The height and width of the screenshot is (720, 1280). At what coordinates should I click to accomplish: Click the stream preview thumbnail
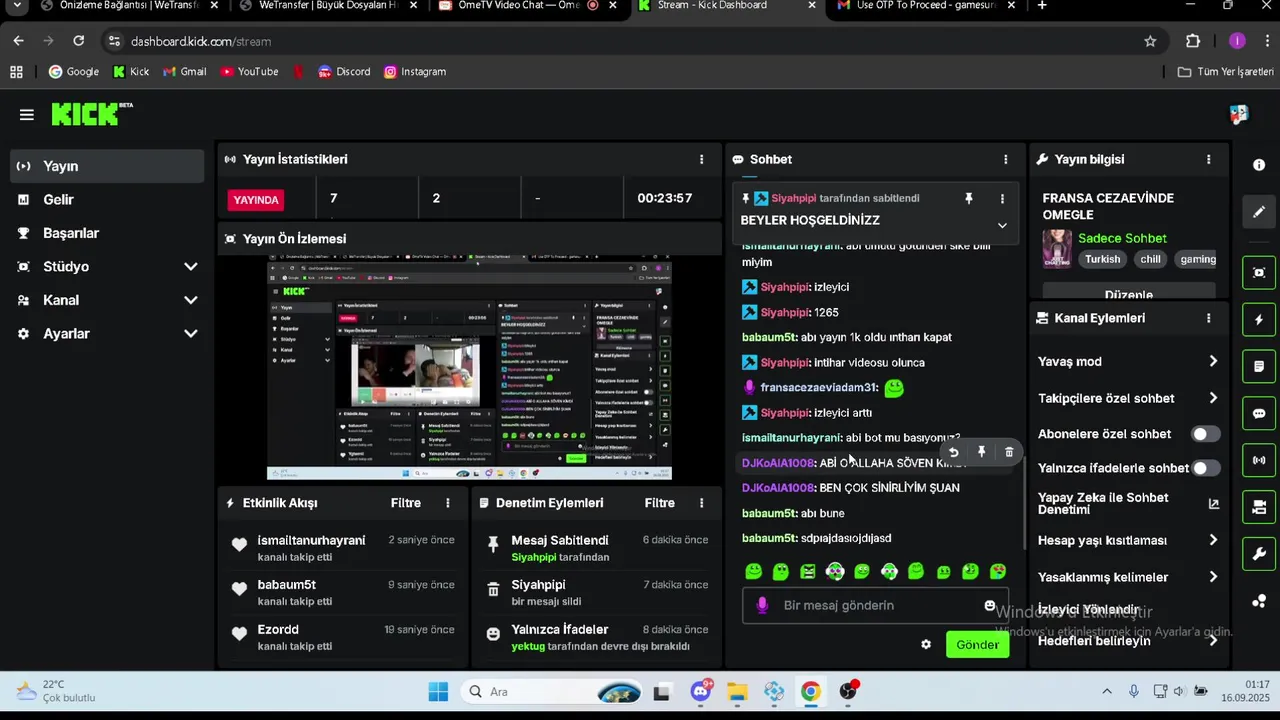coord(469,368)
